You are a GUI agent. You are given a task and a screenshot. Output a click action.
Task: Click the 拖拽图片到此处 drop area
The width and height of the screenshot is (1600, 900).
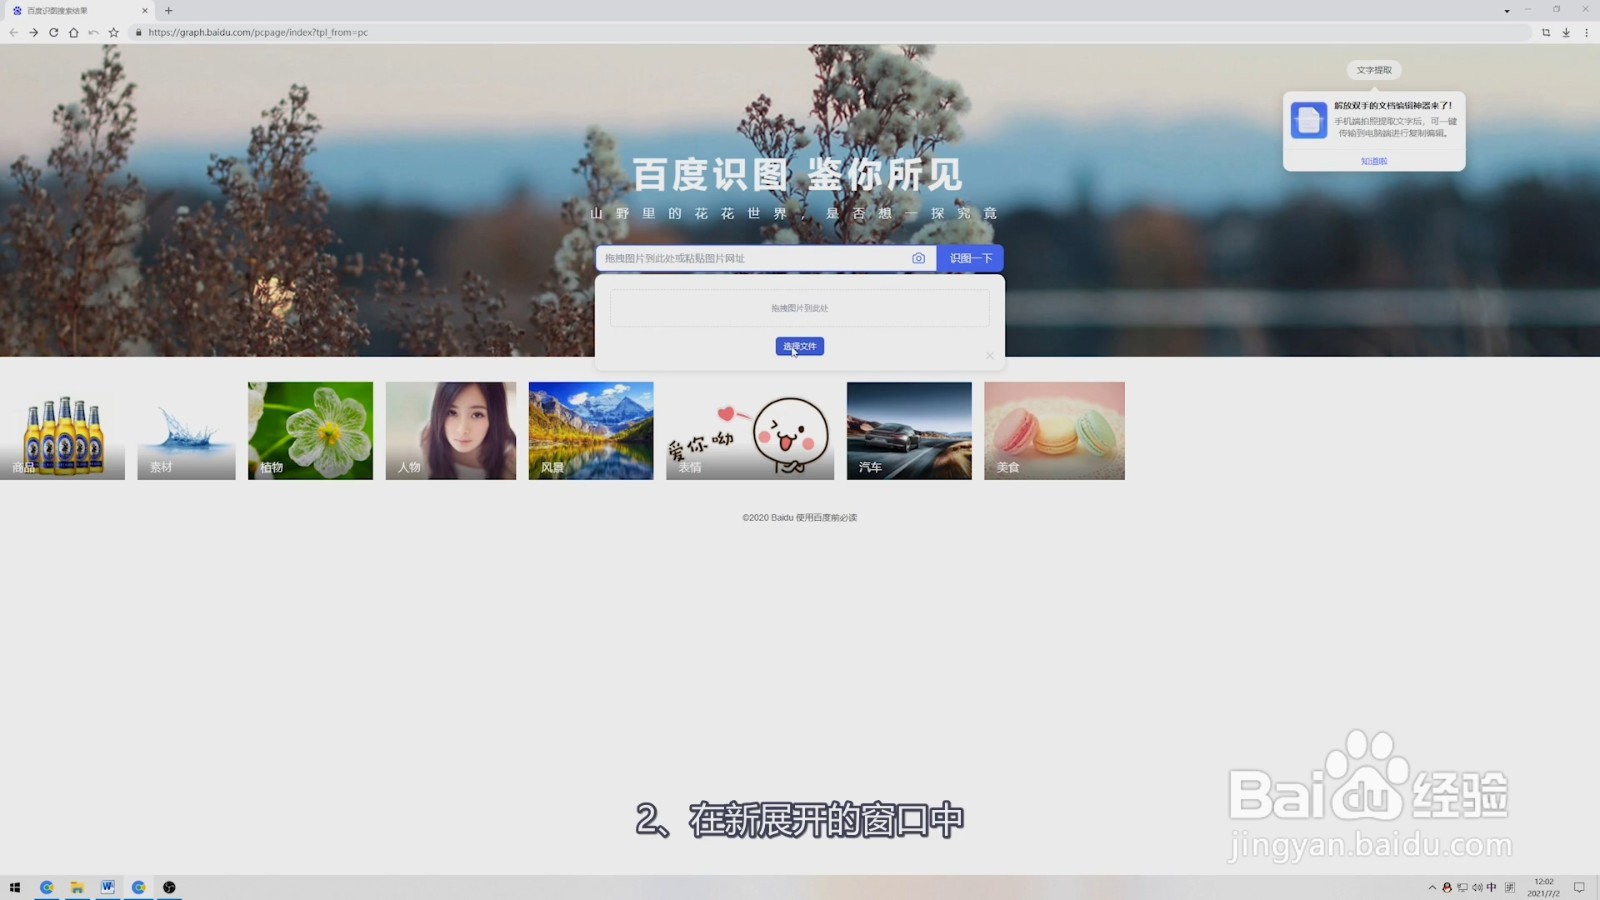point(800,308)
